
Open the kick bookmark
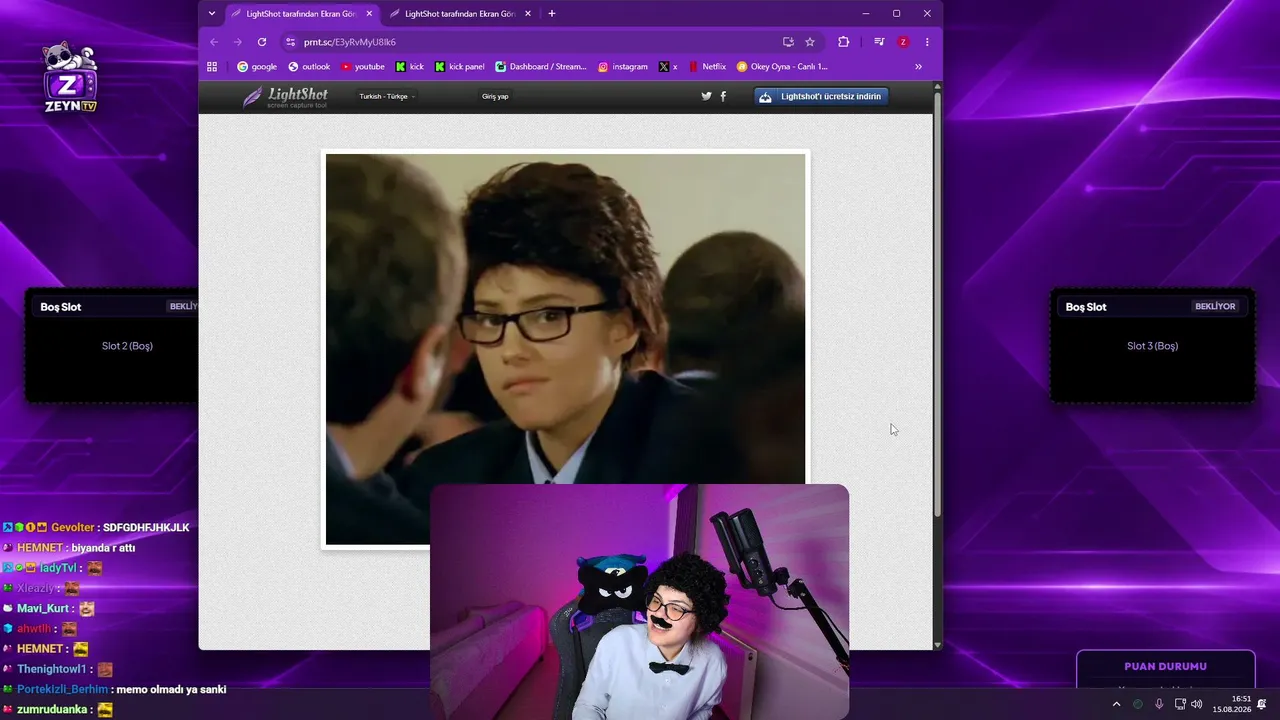coord(410,67)
